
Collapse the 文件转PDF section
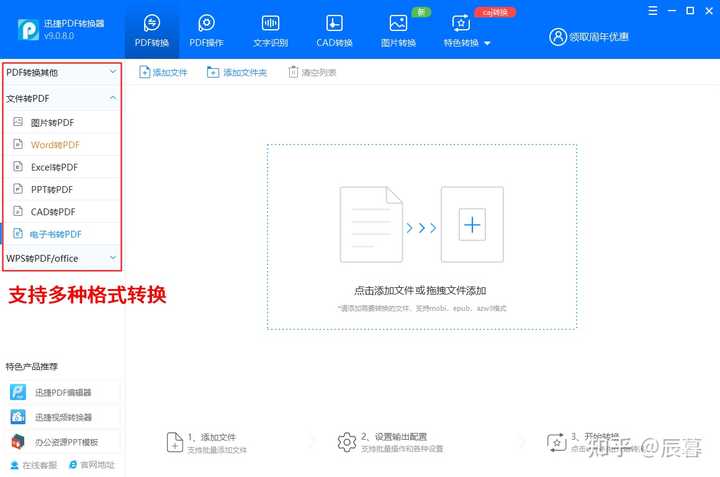click(x=62, y=98)
